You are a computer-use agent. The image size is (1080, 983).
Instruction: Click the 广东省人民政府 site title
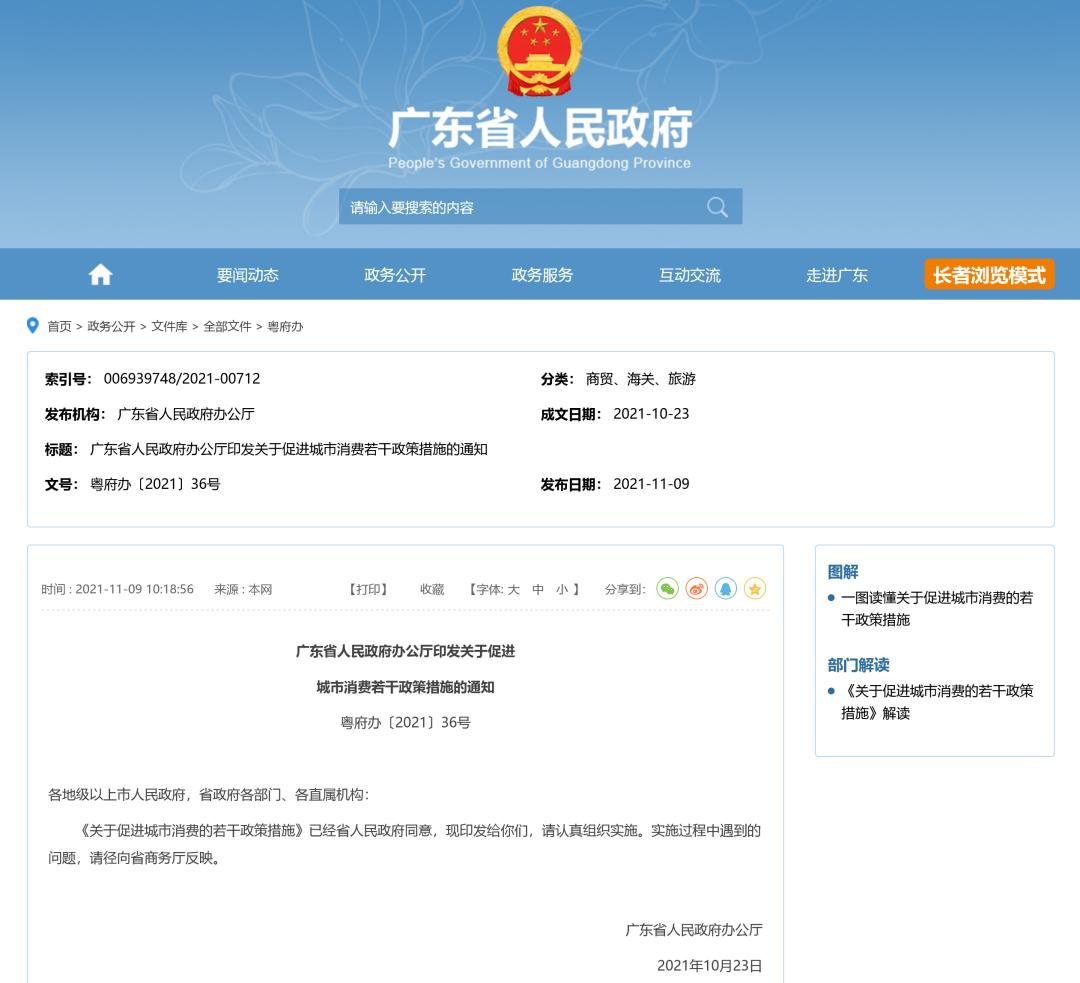540,128
